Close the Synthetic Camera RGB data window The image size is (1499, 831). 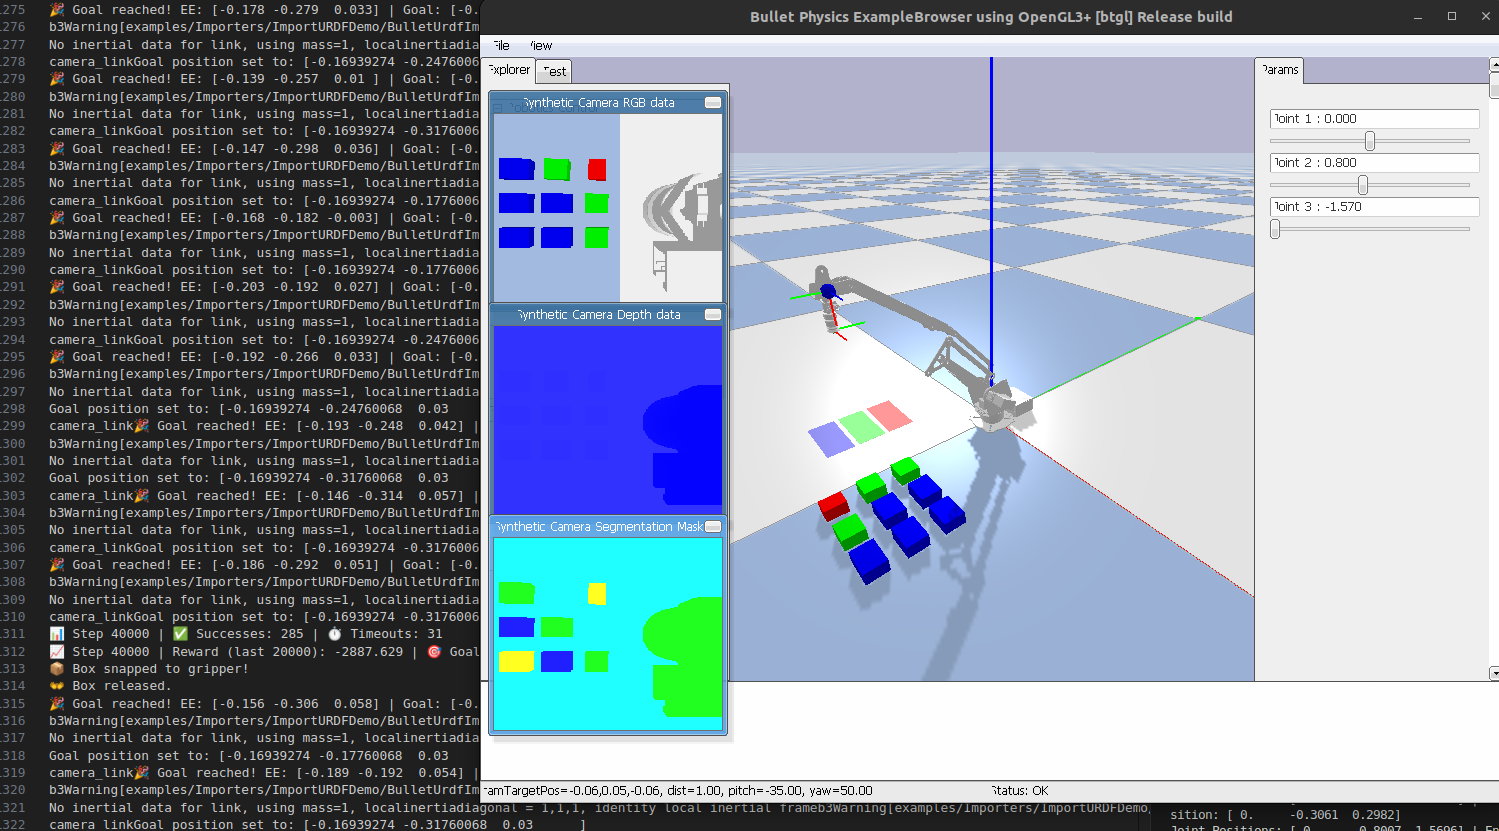(713, 103)
